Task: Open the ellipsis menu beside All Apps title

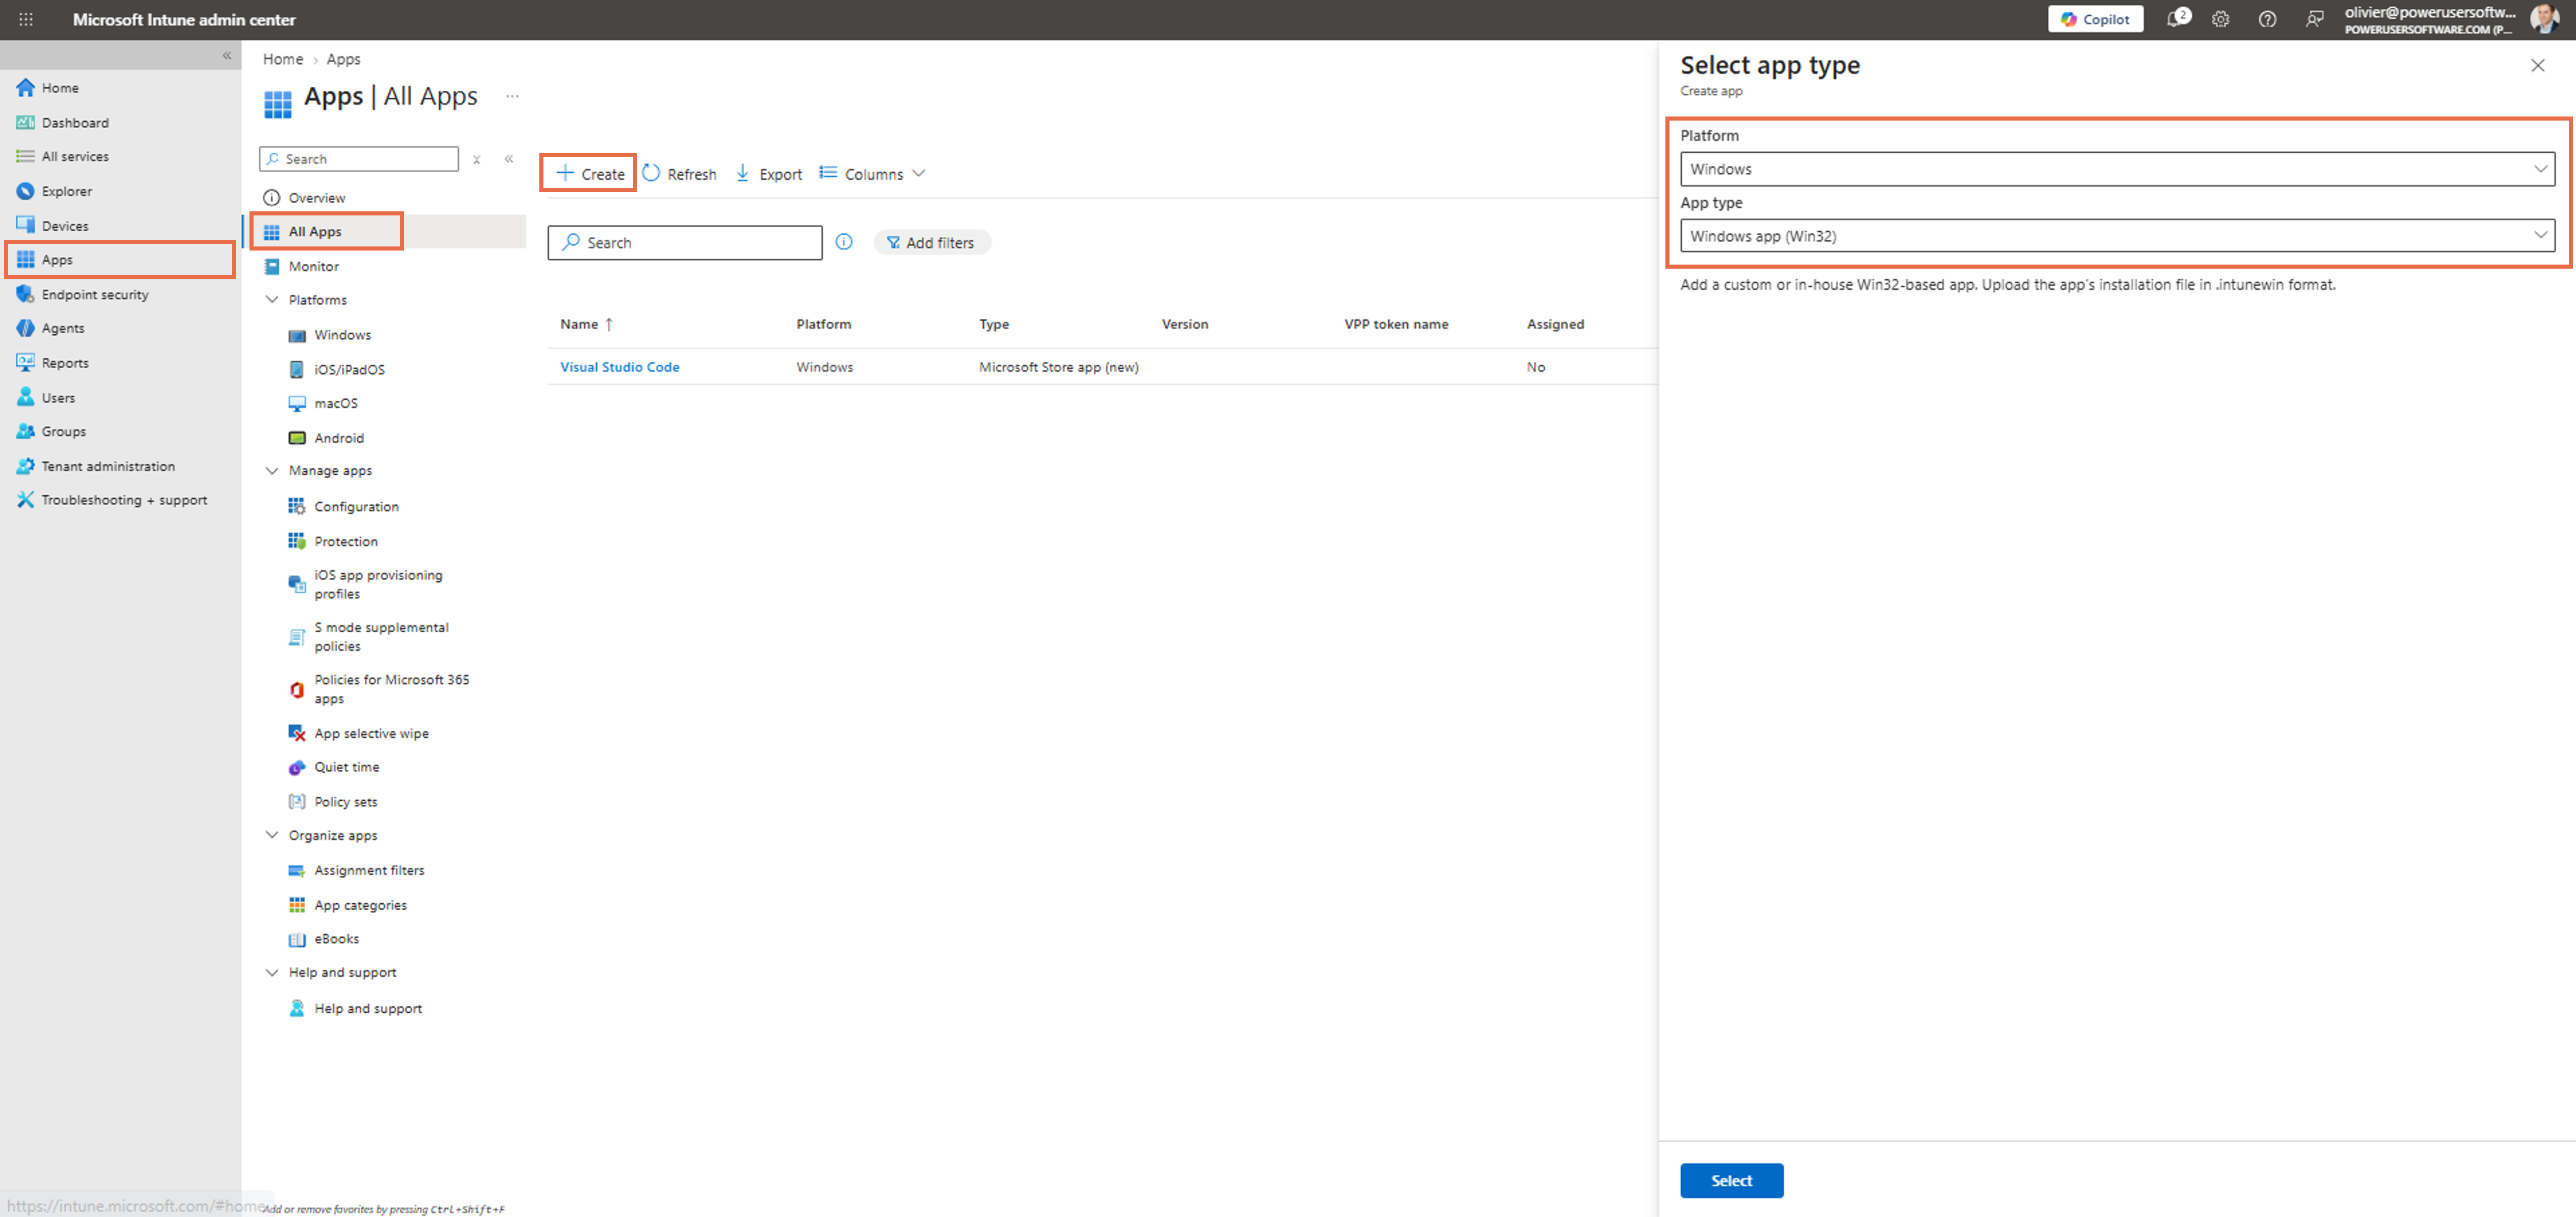Action: [513, 96]
